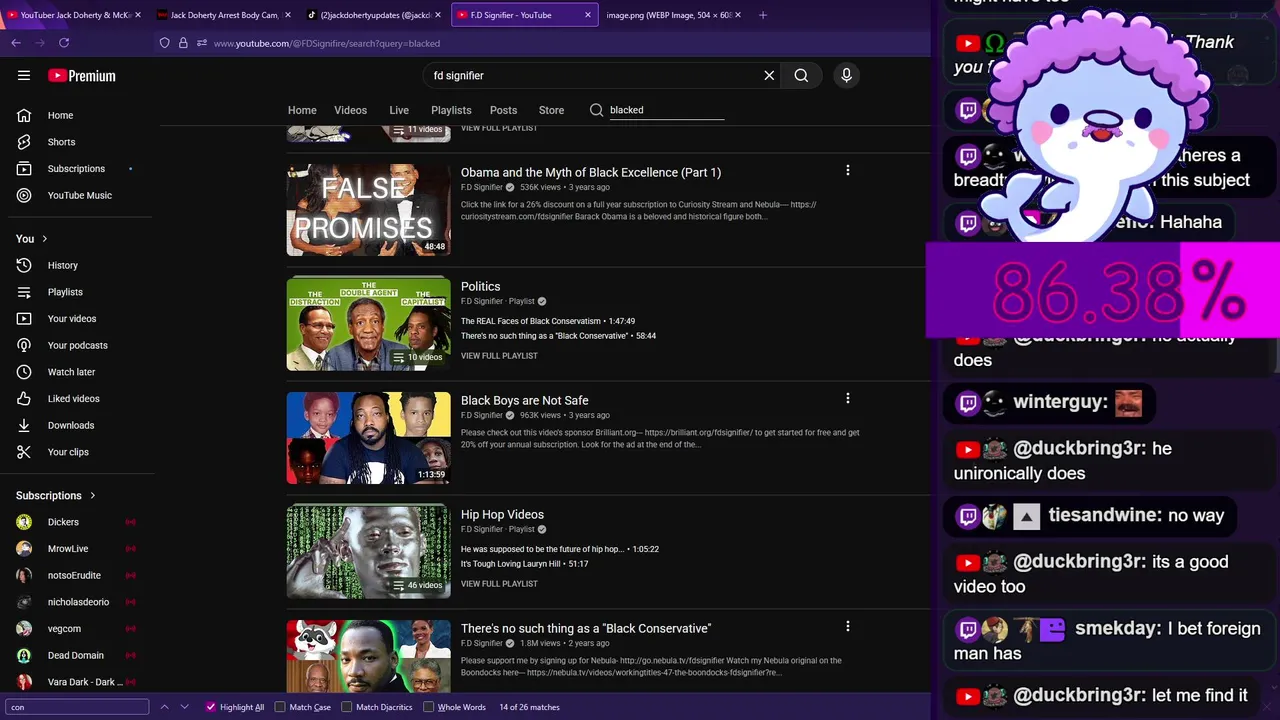1280x720 pixels.
Task: Open the YouTube hamburger guide menu
Action: (24, 75)
